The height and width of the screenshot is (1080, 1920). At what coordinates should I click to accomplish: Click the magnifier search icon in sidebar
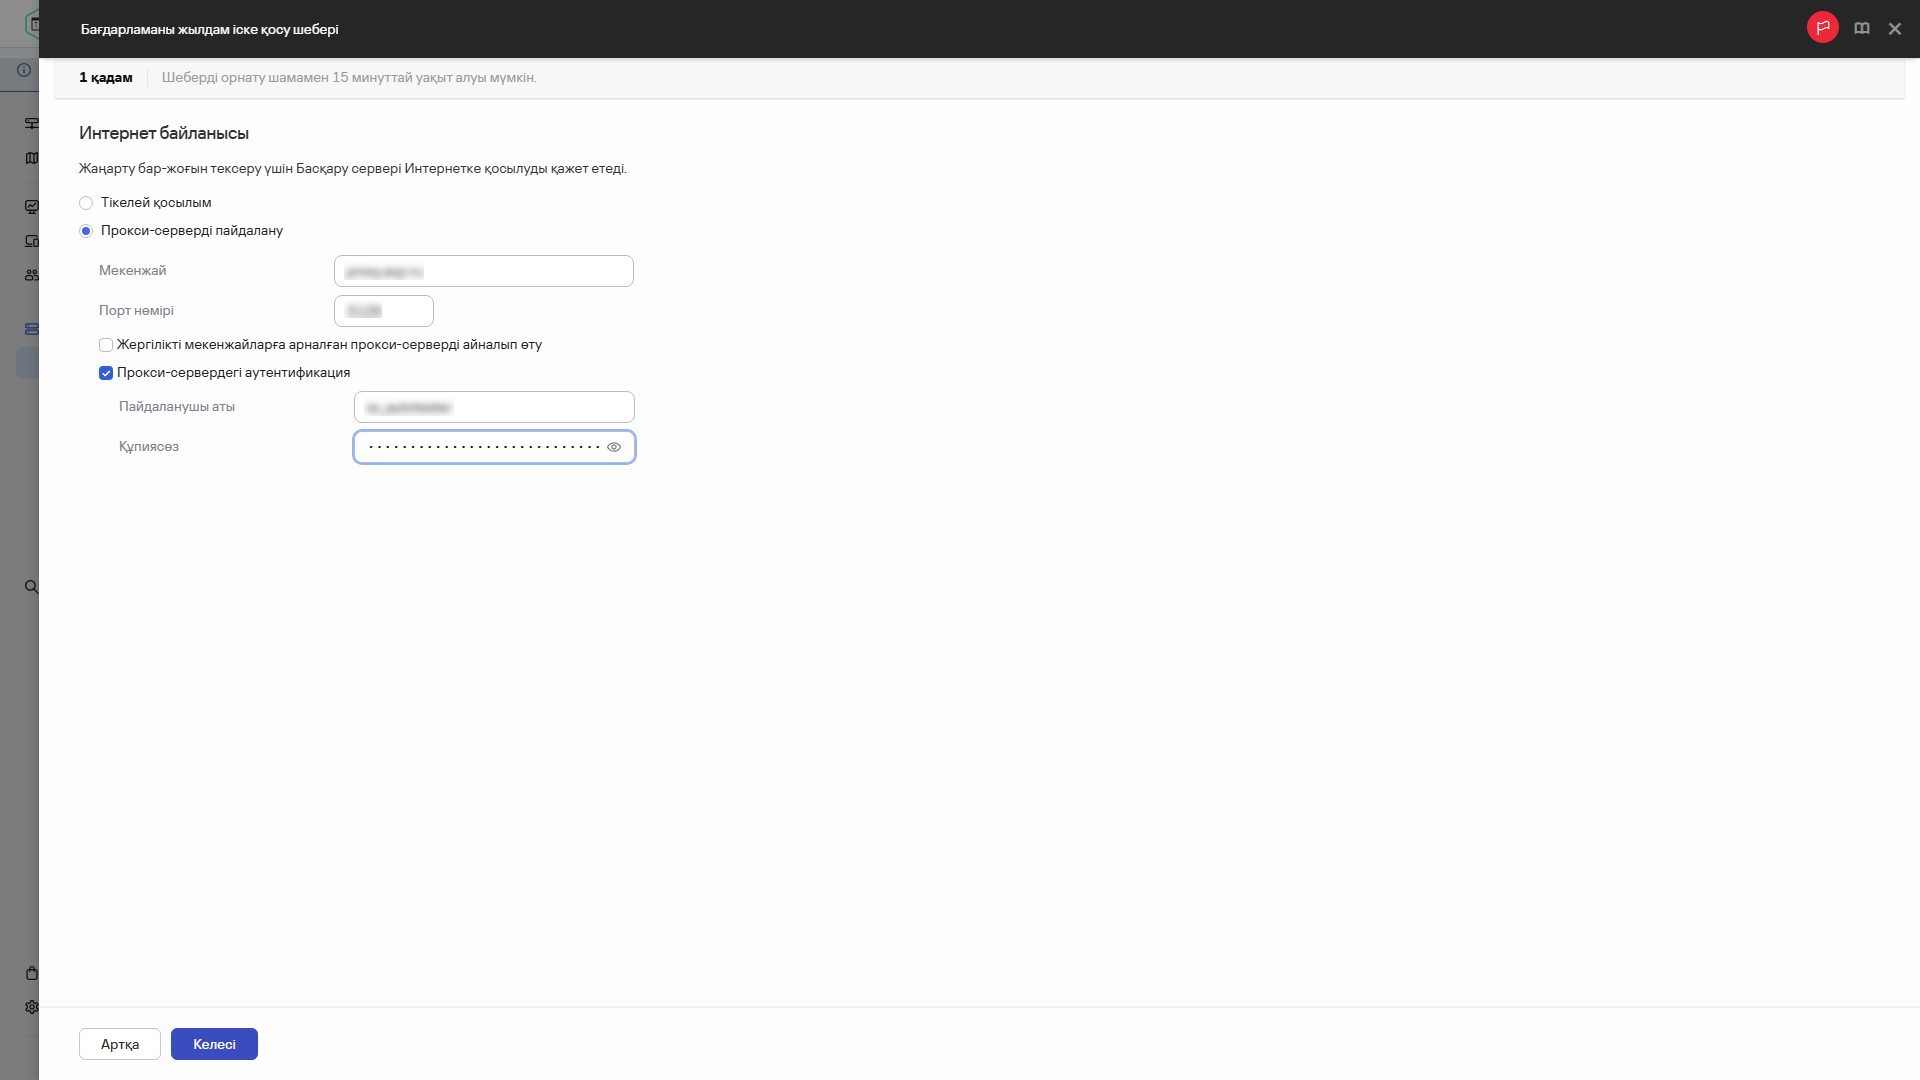(31, 587)
